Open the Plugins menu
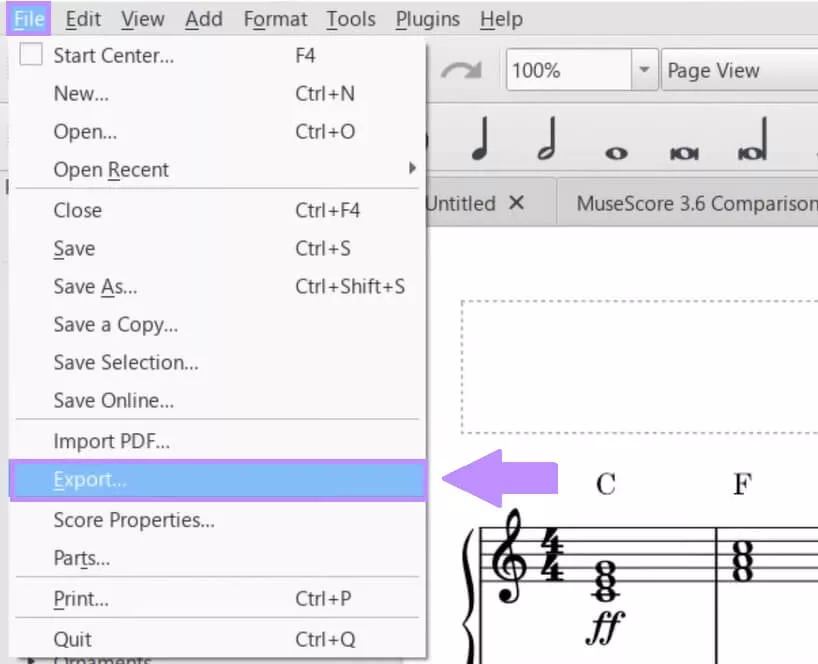 coord(427,18)
